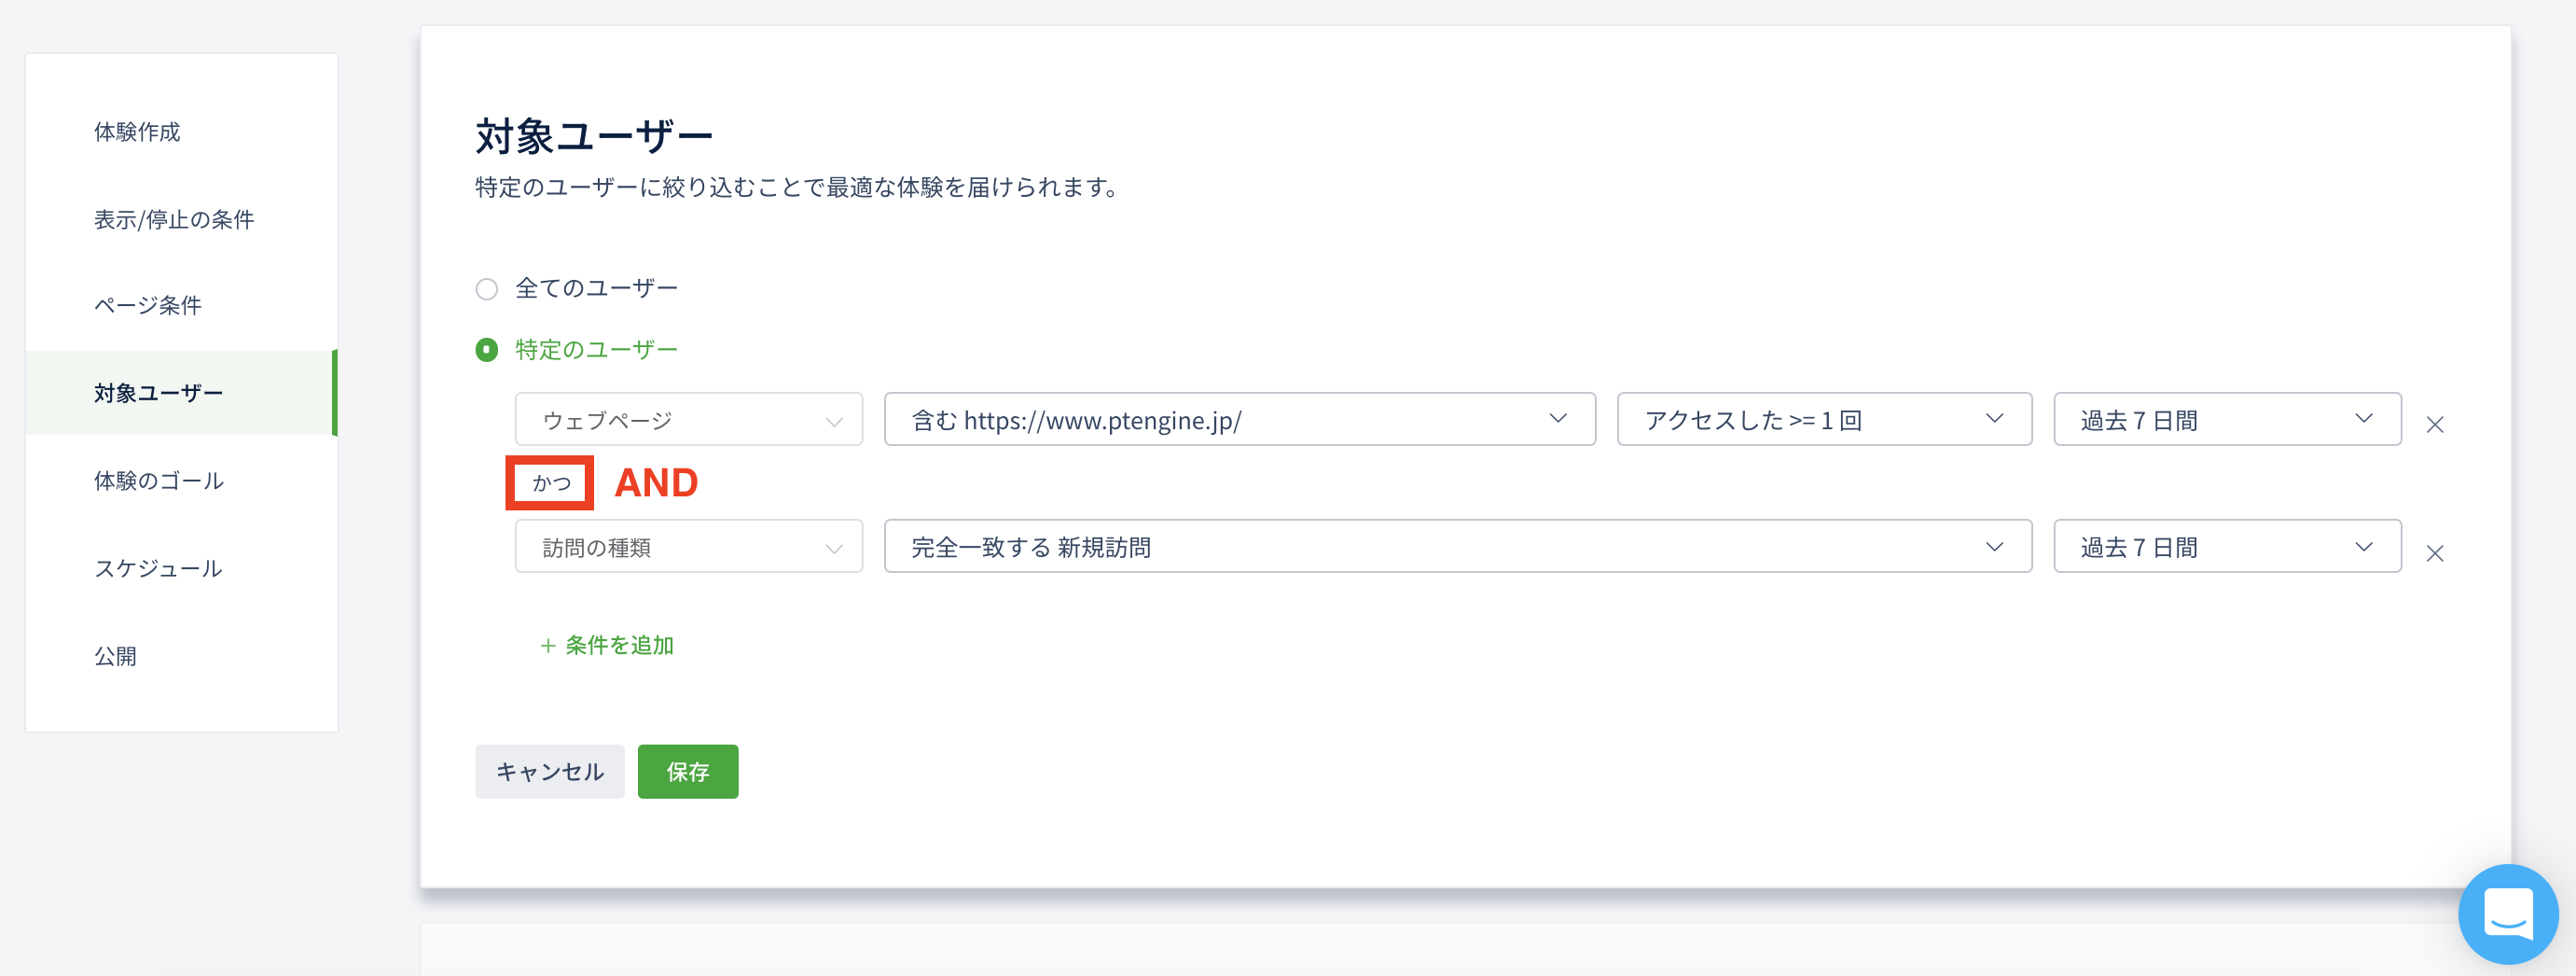Click the green 保存 button
Image resolution: width=2576 pixels, height=976 pixels.
pos(688,771)
